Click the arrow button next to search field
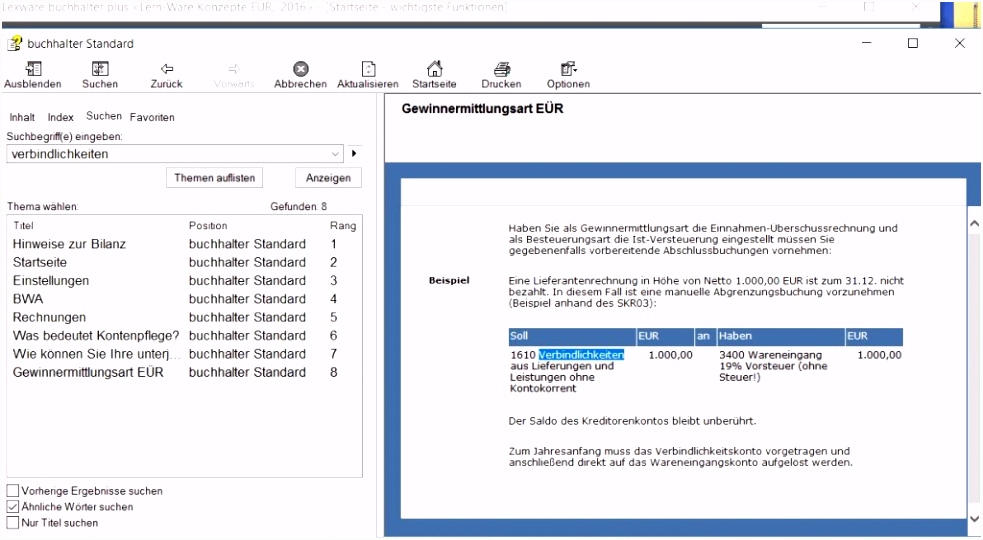The height and width of the screenshot is (540, 983). pos(354,154)
